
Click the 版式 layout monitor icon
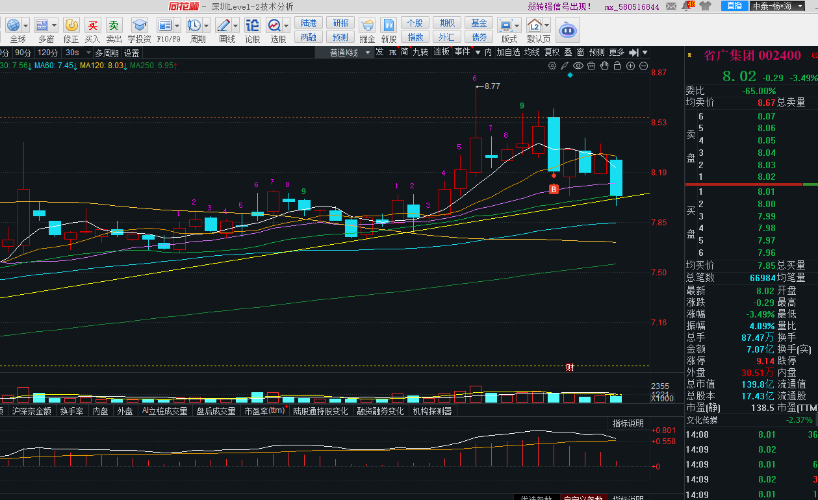click(506, 25)
